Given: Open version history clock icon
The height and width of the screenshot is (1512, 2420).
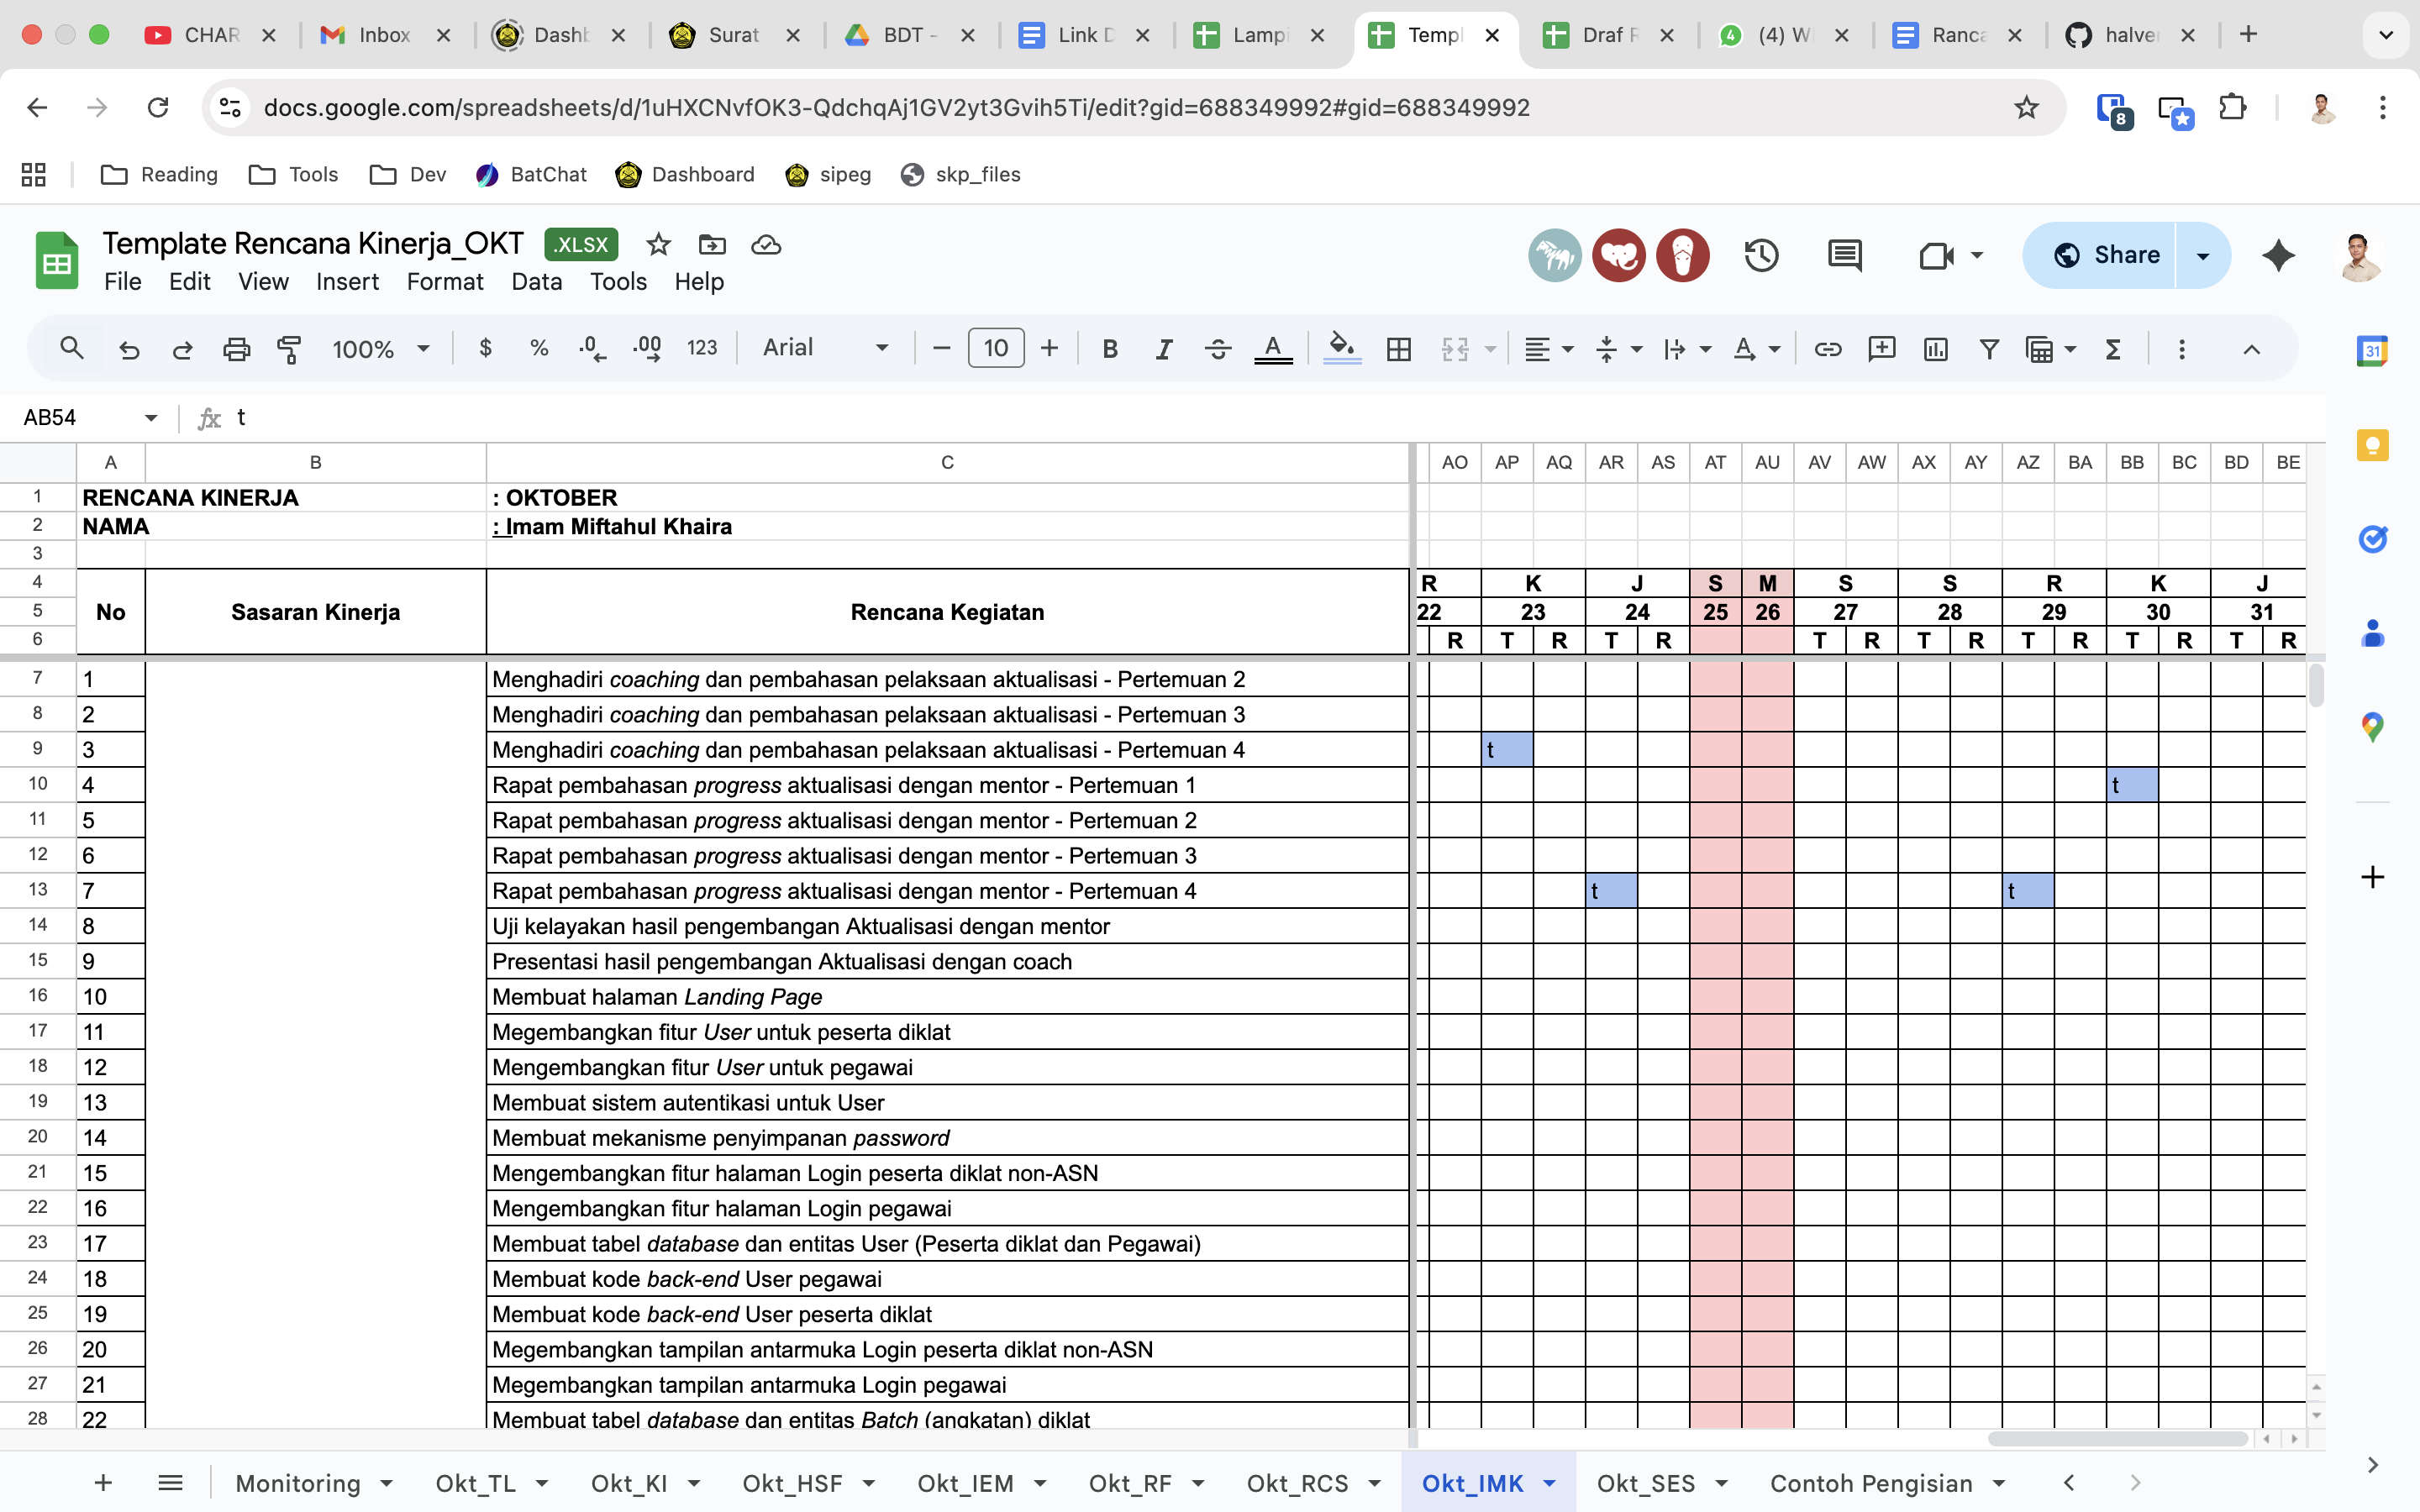Looking at the screenshot, I should point(1761,256).
